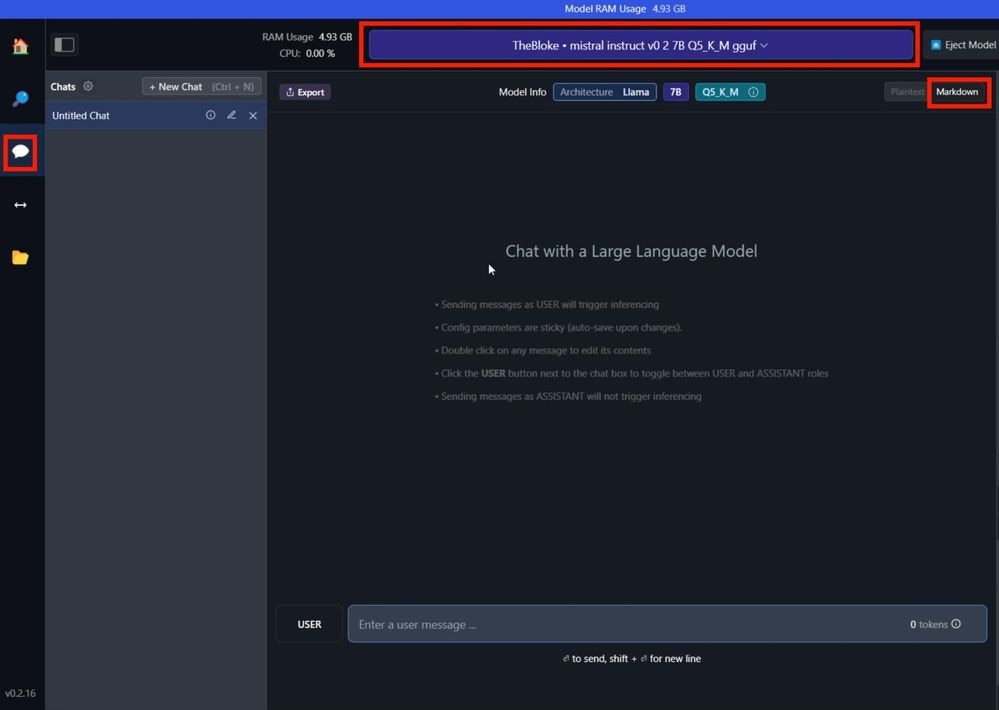The width and height of the screenshot is (999, 710).
Task: Click the v0.2.16 version label
Action: [x=20, y=693]
